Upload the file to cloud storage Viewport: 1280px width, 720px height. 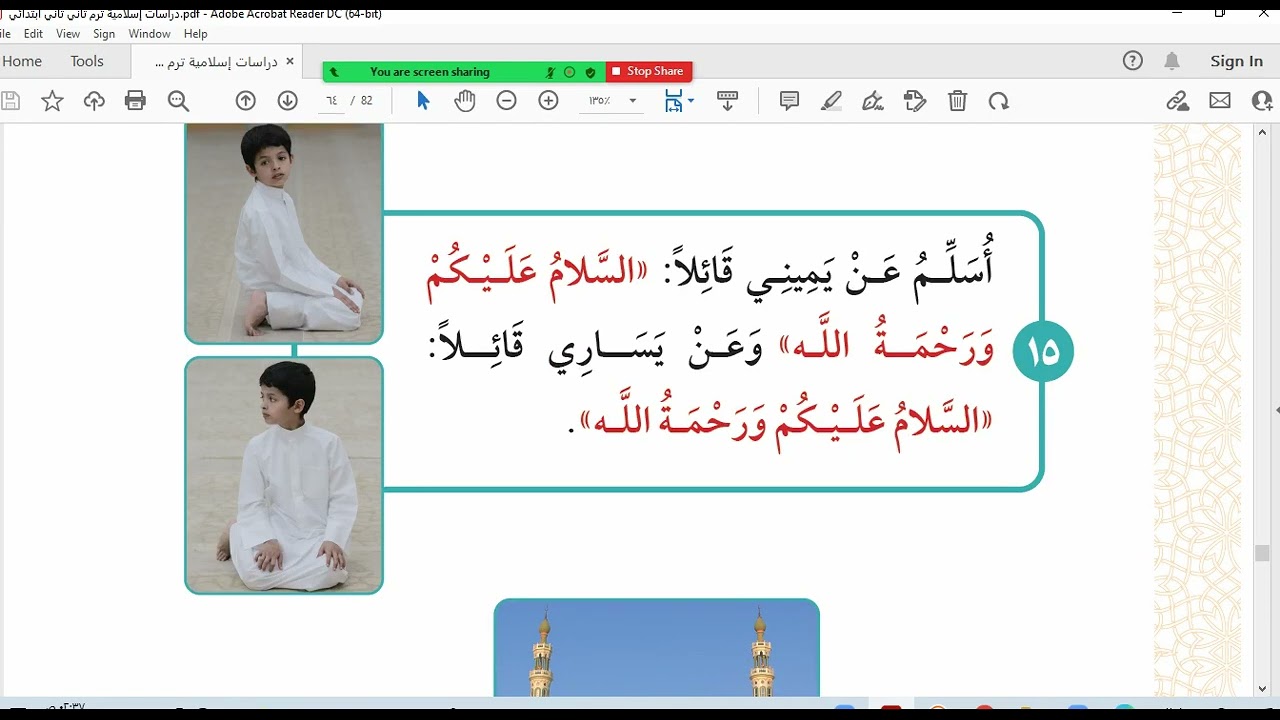94,101
